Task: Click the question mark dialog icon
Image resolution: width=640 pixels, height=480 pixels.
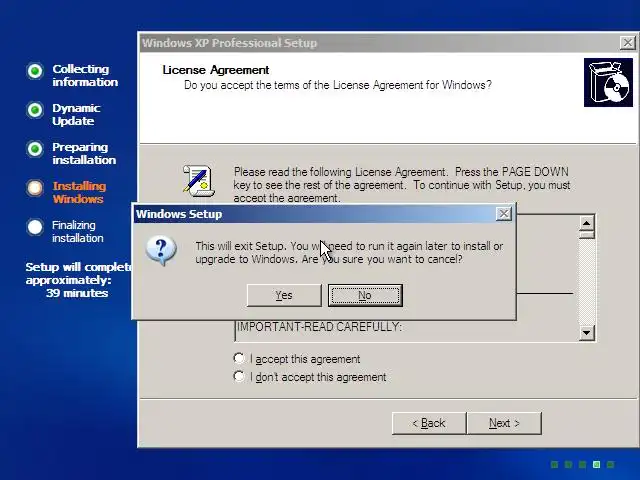Action: 161,250
